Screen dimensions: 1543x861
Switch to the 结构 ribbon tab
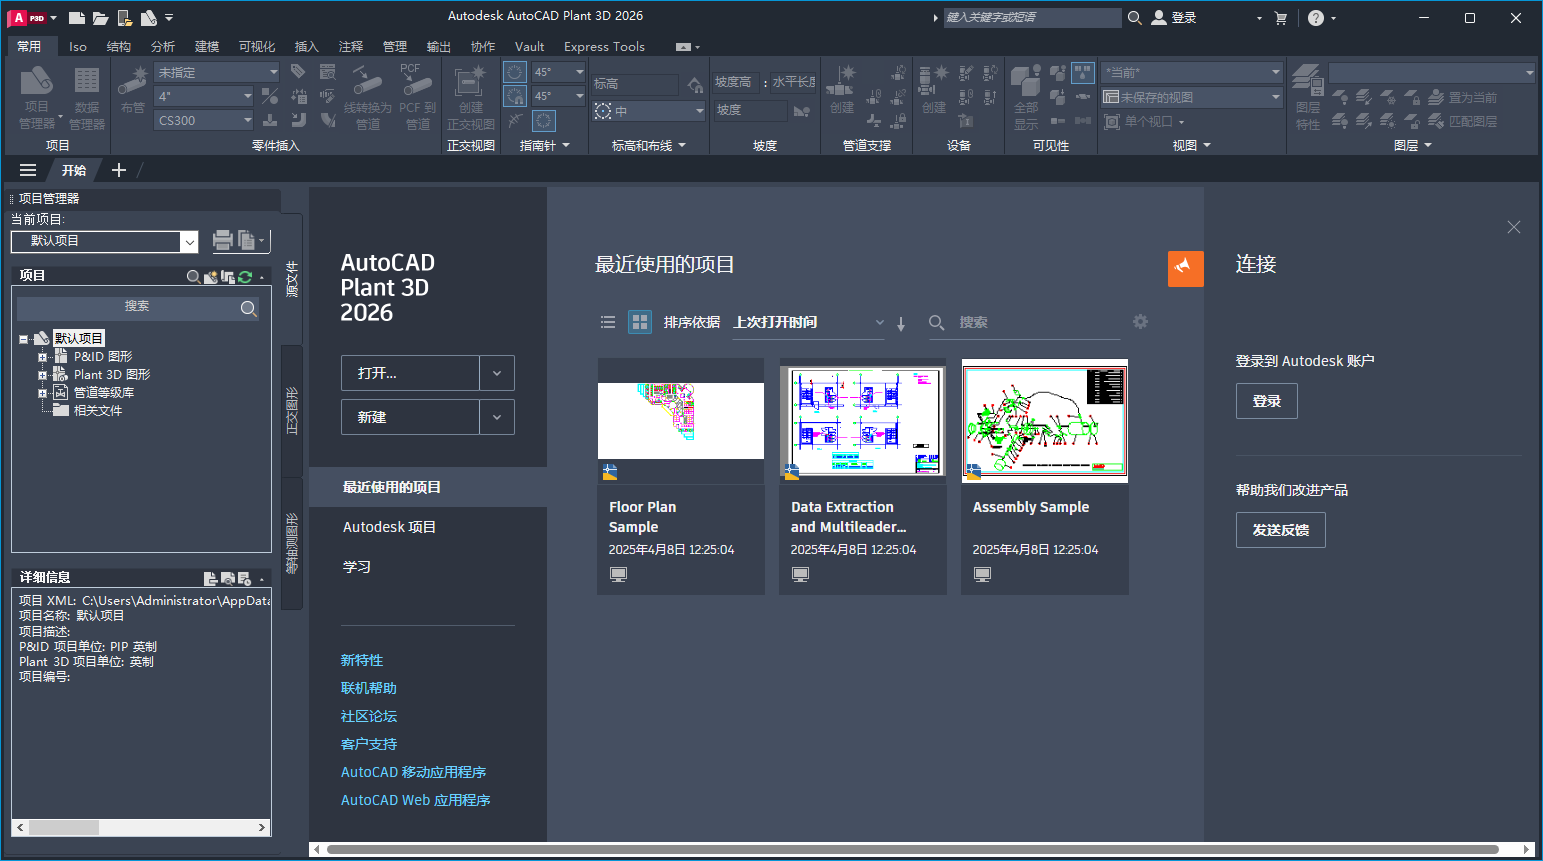click(119, 47)
